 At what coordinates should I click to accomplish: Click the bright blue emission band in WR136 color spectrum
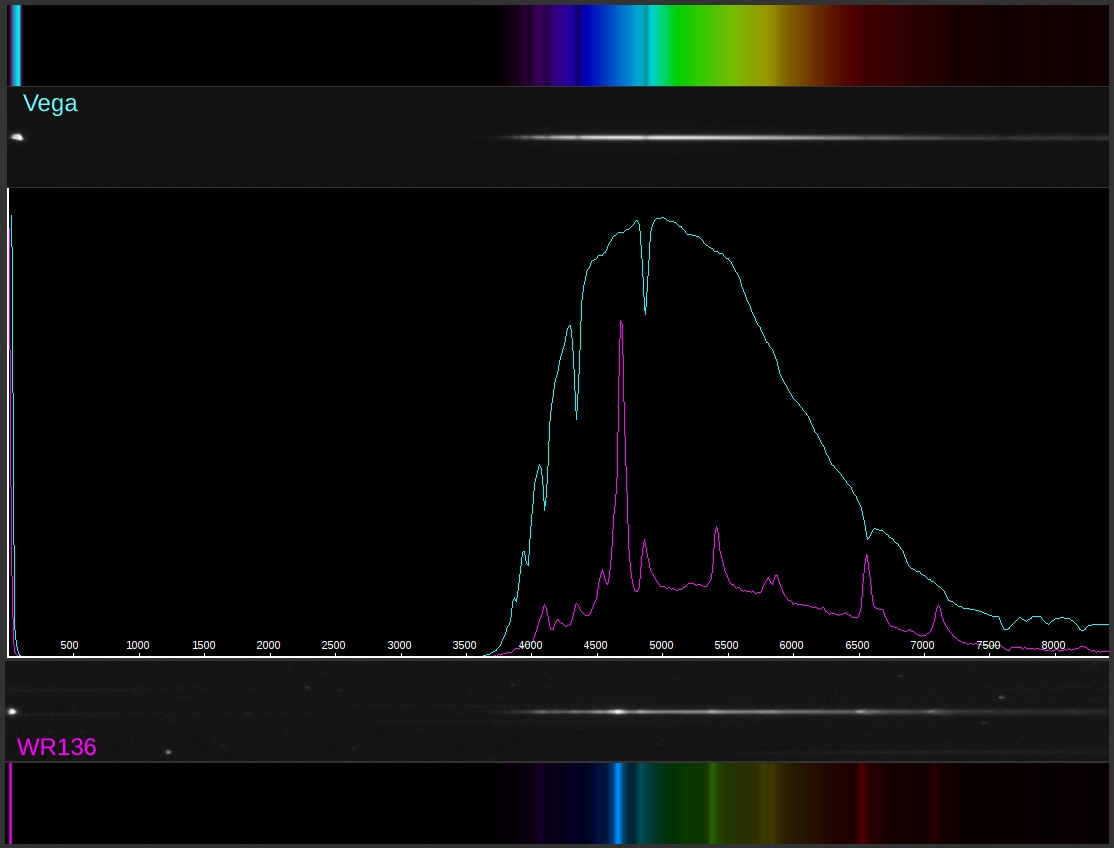(x=617, y=803)
